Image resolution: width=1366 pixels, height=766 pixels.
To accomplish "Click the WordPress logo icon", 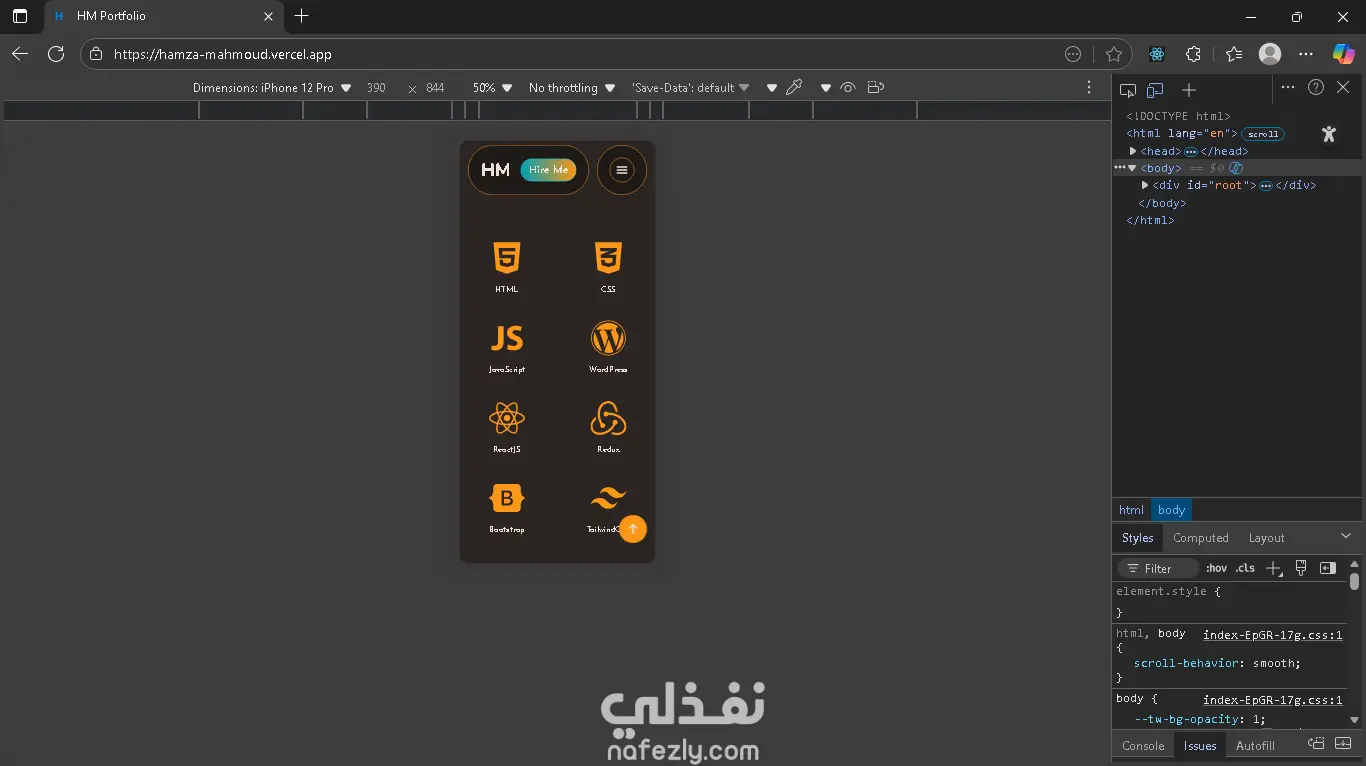I will click(608, 338).
